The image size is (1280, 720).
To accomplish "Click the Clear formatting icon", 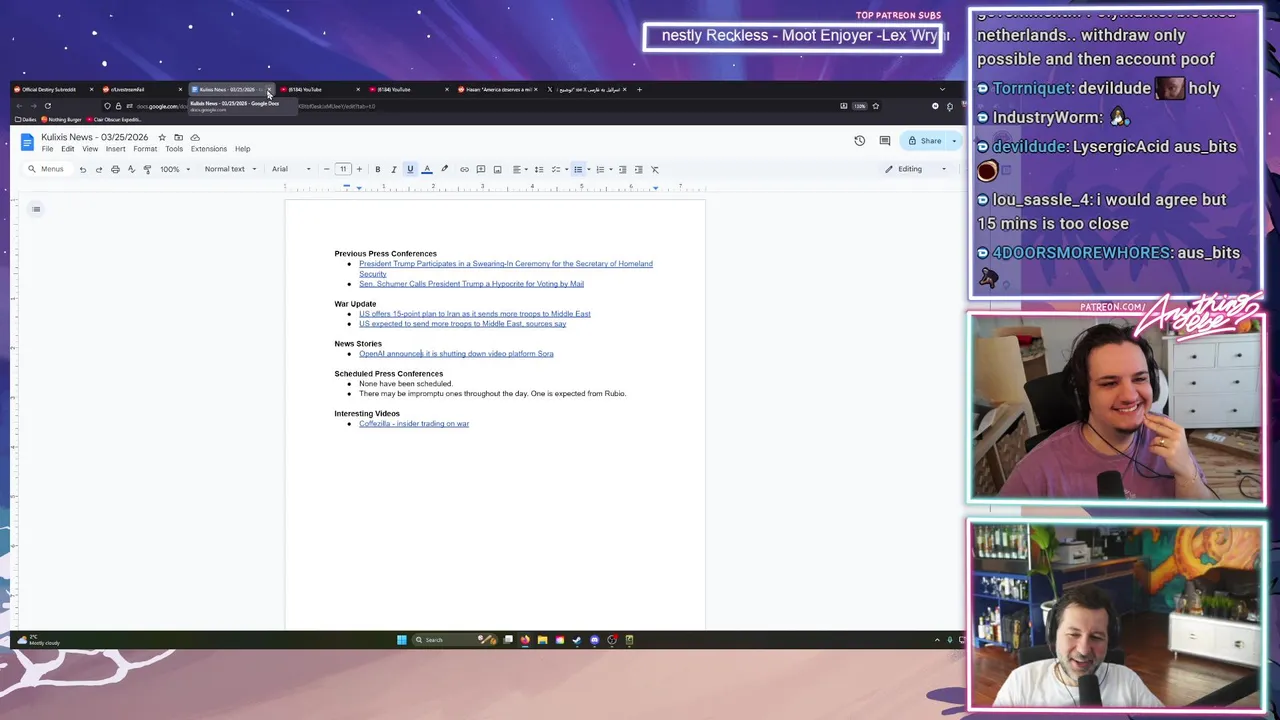I will 655,169.
